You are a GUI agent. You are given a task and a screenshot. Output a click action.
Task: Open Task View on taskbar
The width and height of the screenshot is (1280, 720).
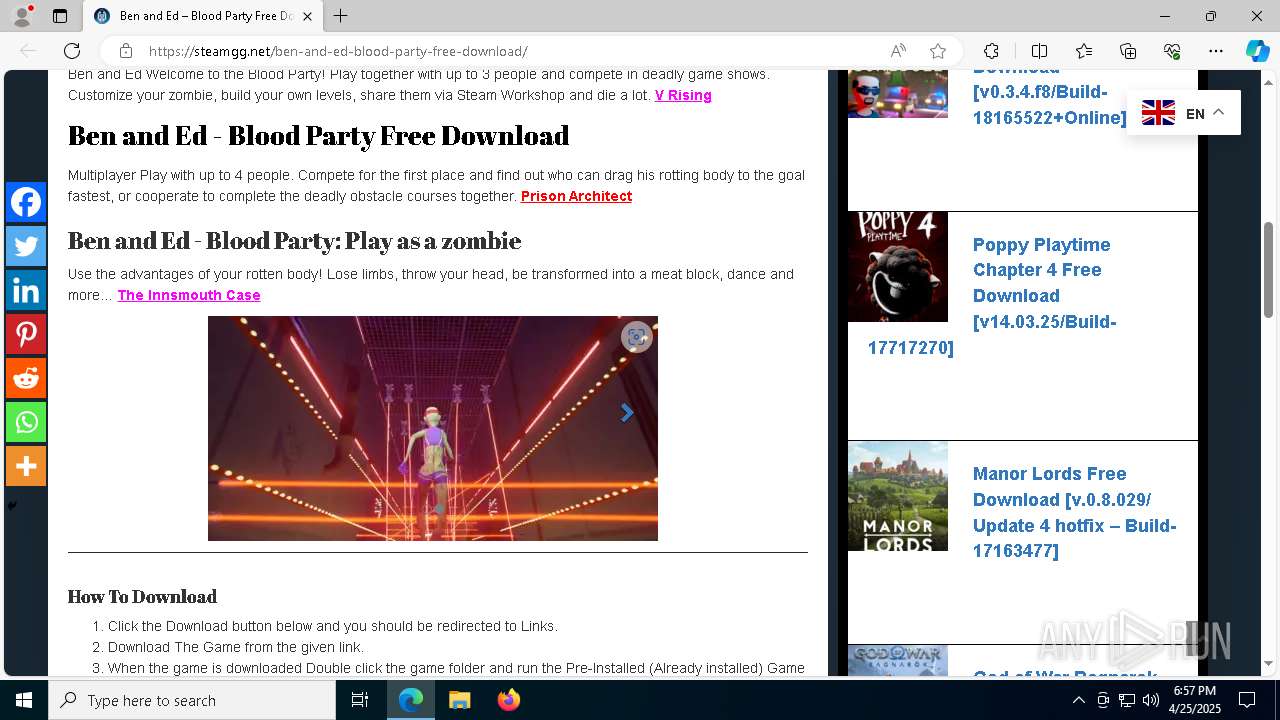pyautogui.click(x=361, y=700)
